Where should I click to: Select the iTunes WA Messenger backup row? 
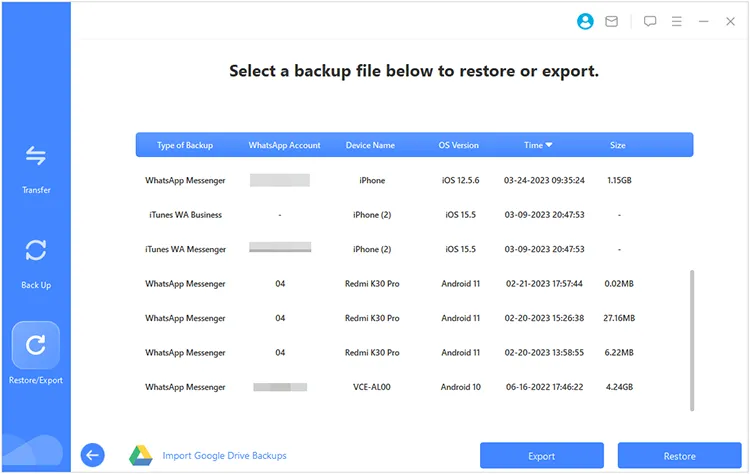(414, 249)
